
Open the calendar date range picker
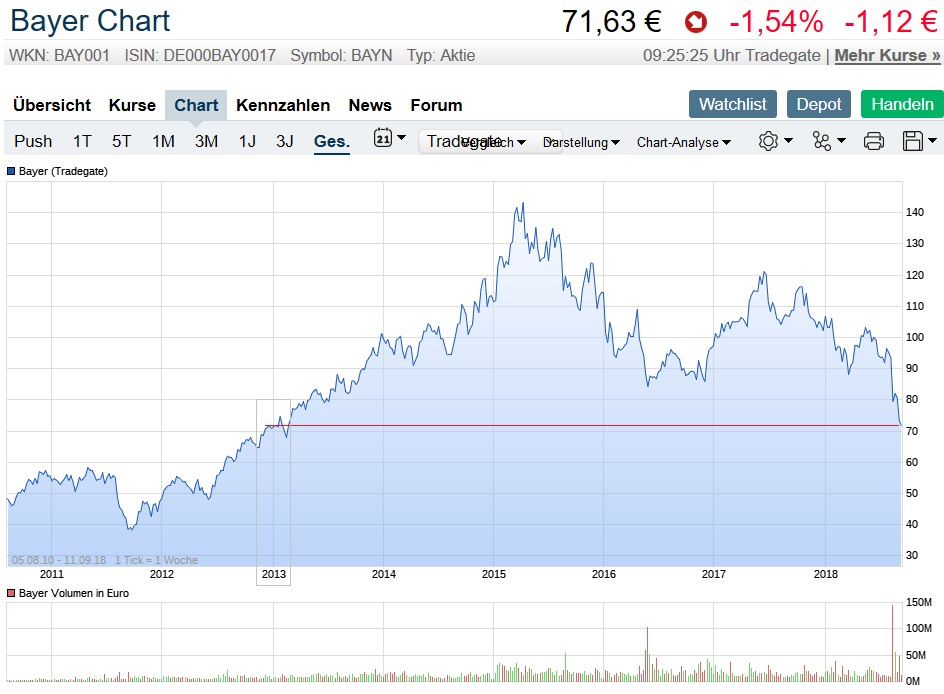point(388,140)
